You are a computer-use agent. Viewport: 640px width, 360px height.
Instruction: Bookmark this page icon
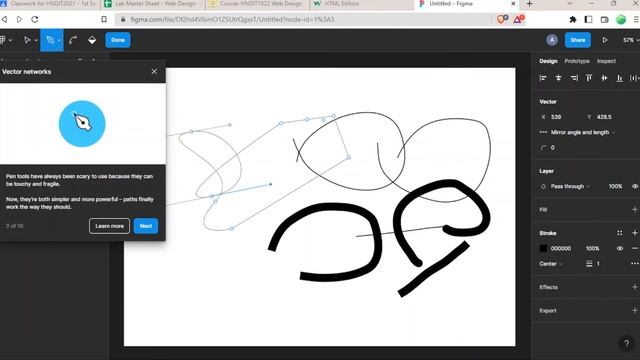[x=104, y=19]
